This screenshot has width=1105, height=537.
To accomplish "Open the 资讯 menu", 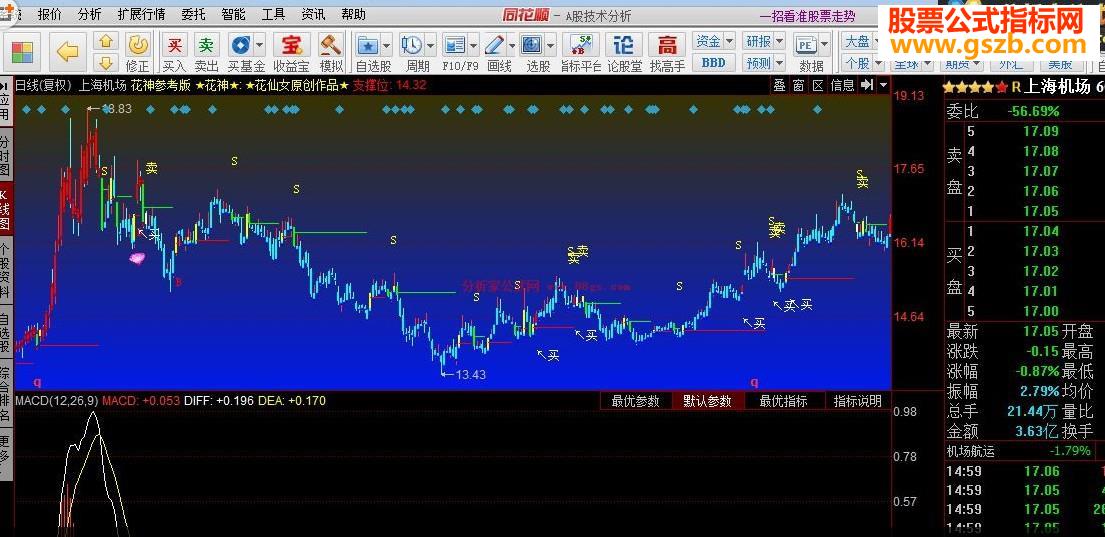I will pyautogui.click(x=314, y=14).
